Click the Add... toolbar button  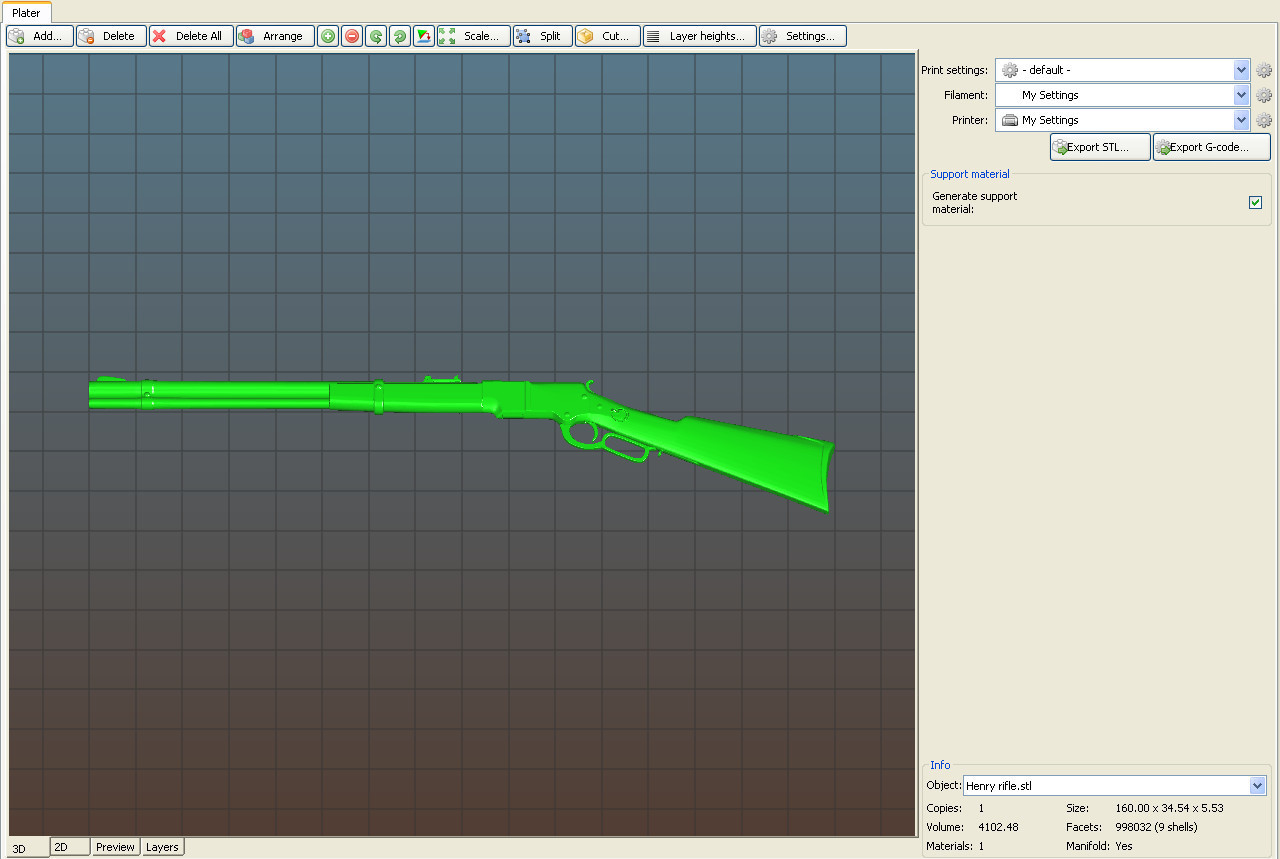tap(40, 36)
